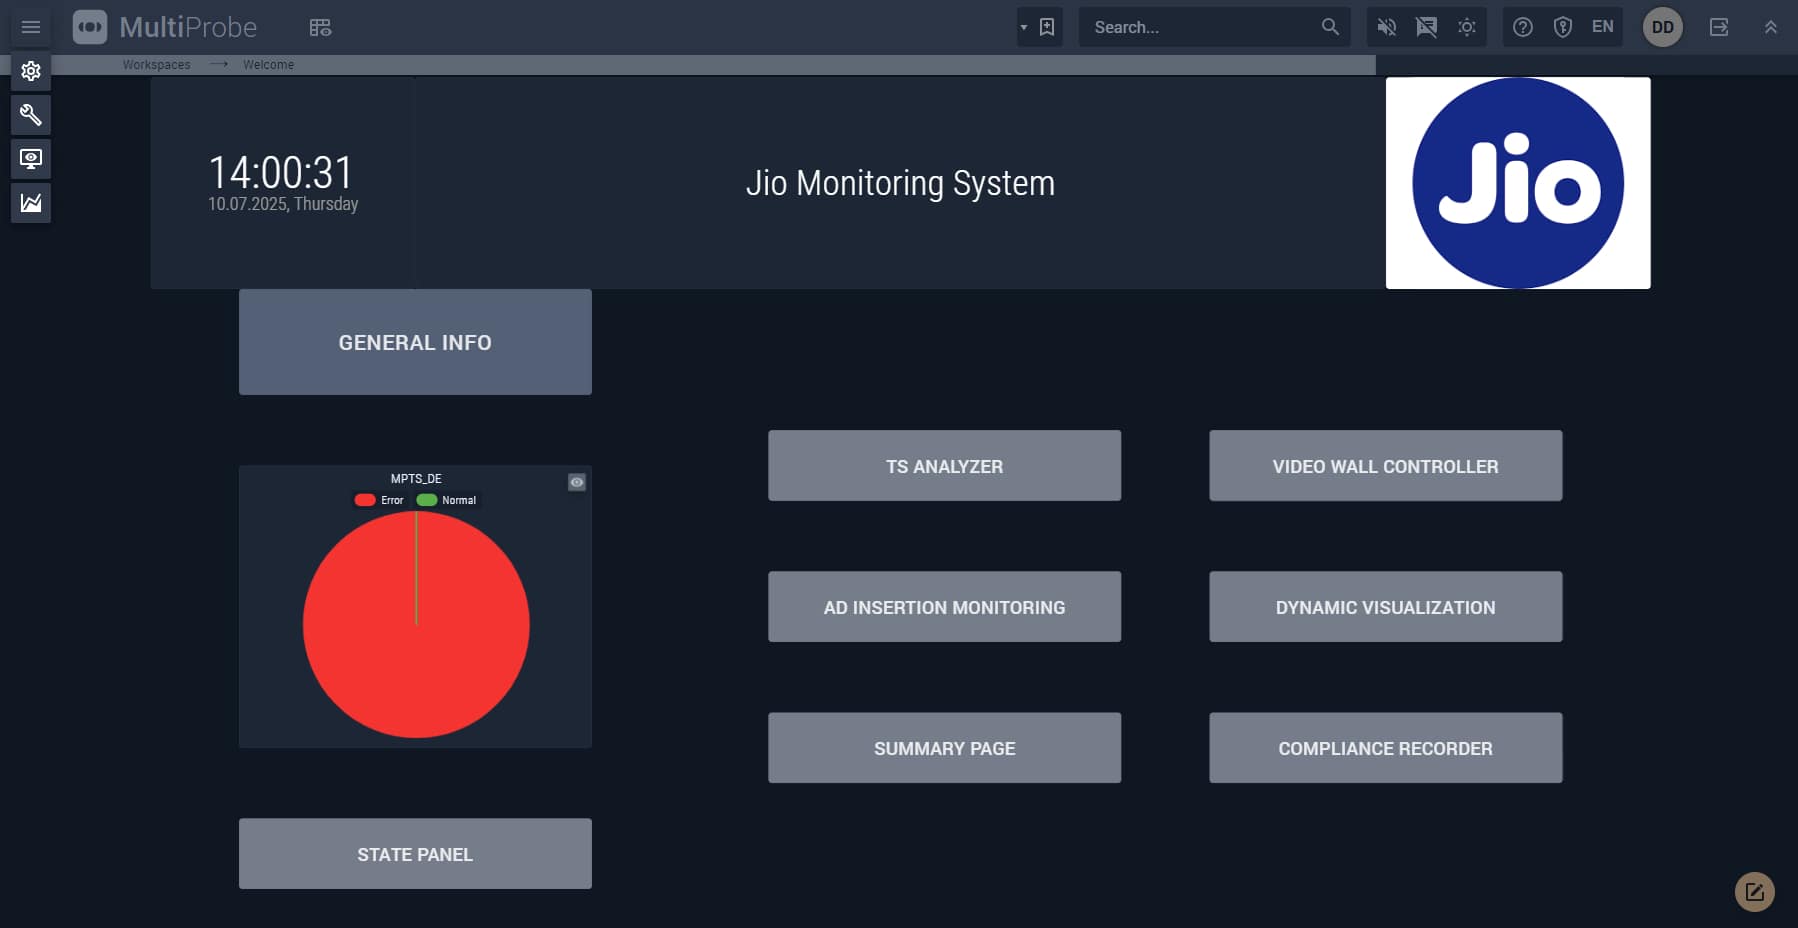Click the MPTS_DE chart title
This screenshot has width=1798, height=928.
click(416, 479)
